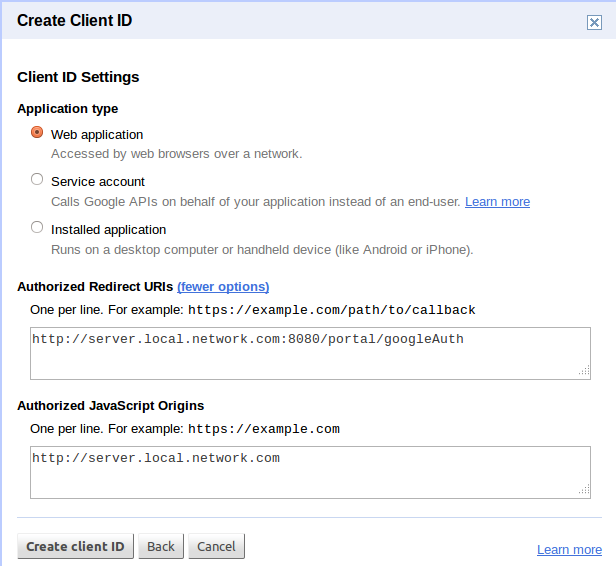Select the Web application radio button
The width and height of the screenshot is (616, 566).
pyautogui.click(x=37, y=132)
